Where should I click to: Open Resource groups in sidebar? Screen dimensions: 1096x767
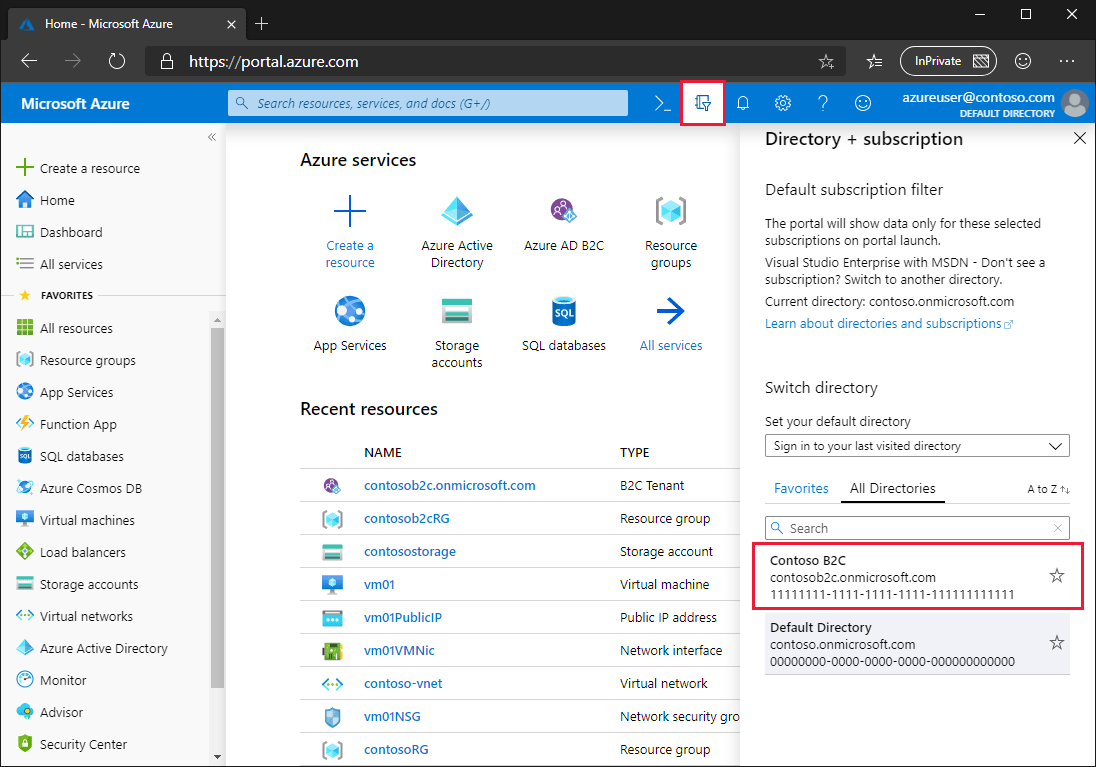coord(76,360)
